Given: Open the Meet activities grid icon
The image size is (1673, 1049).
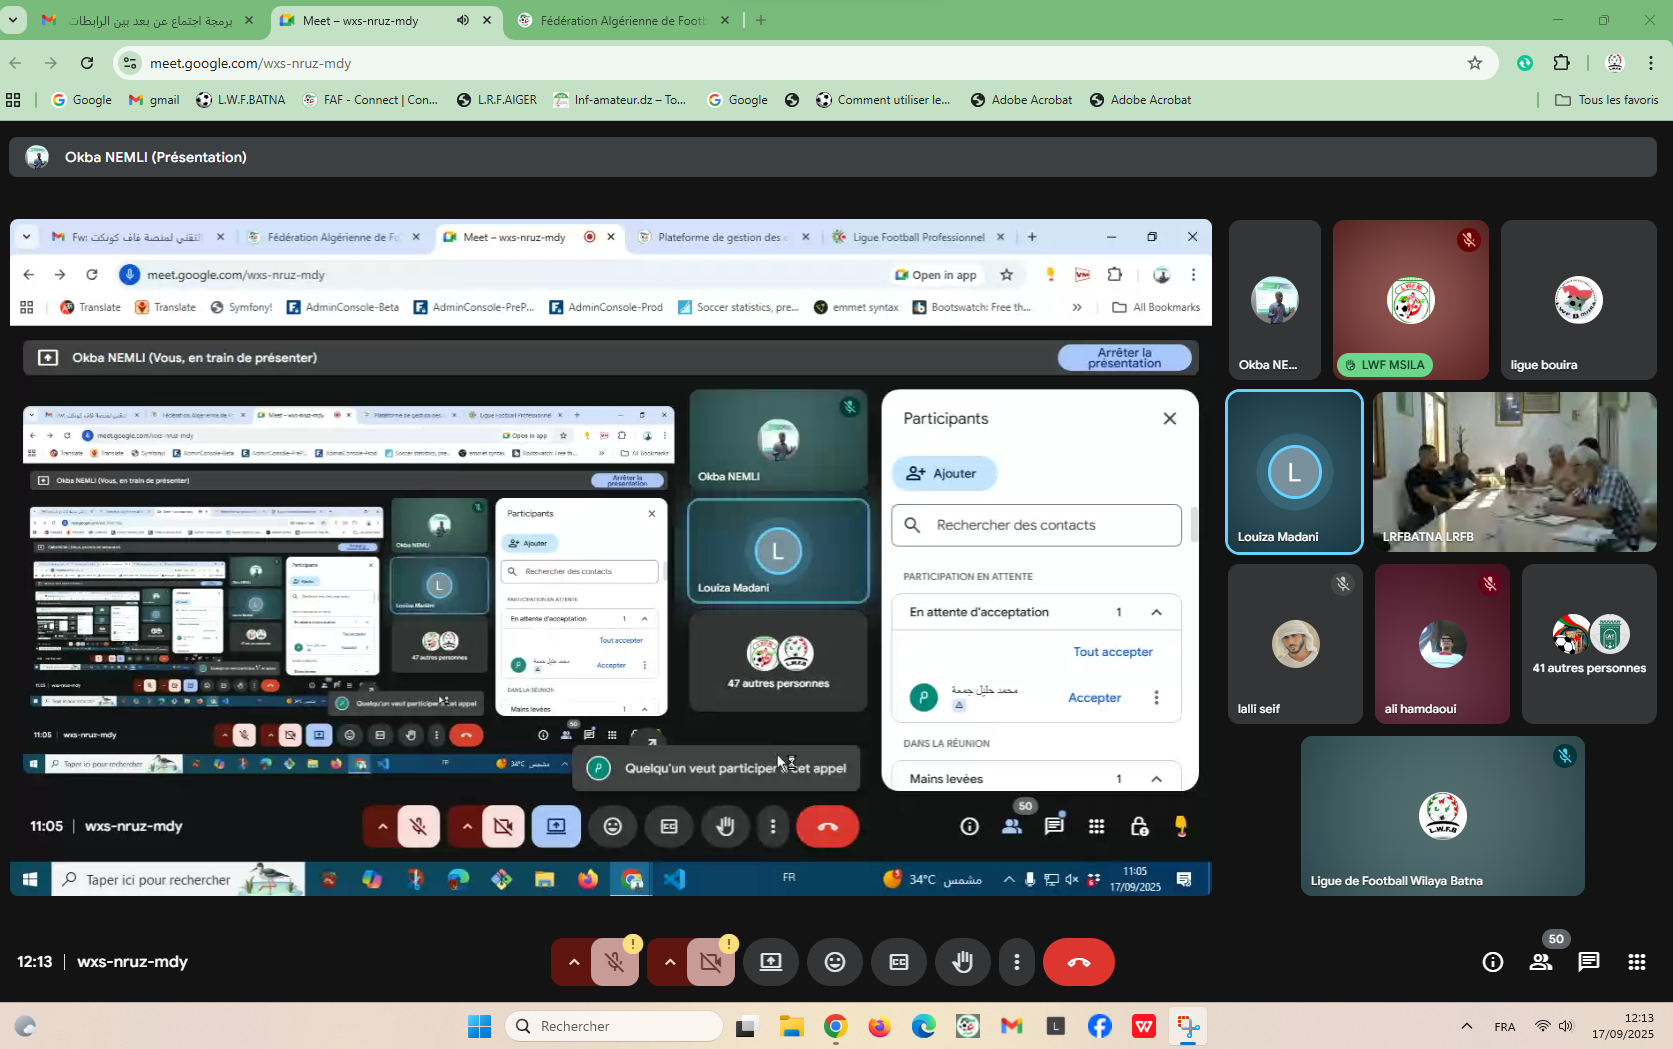Looking at the screenshot, I should click(1636, 962).
